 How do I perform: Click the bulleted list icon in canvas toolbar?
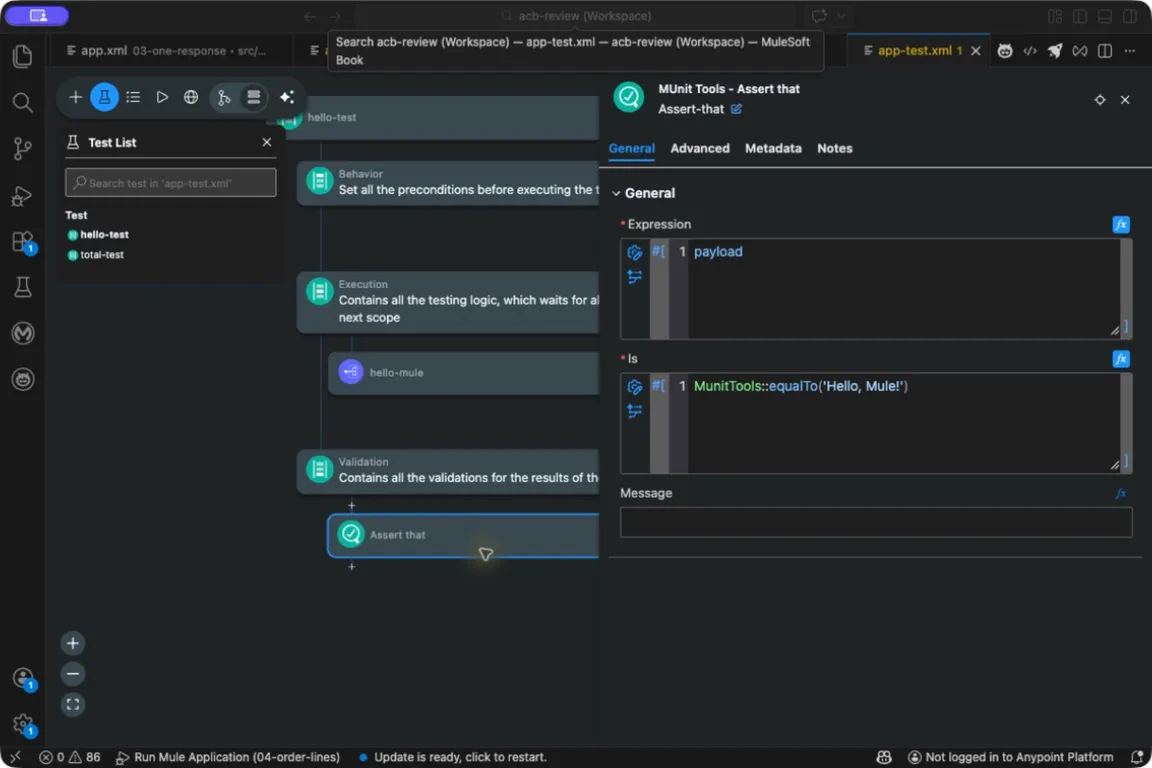click(x=133, y=97)
